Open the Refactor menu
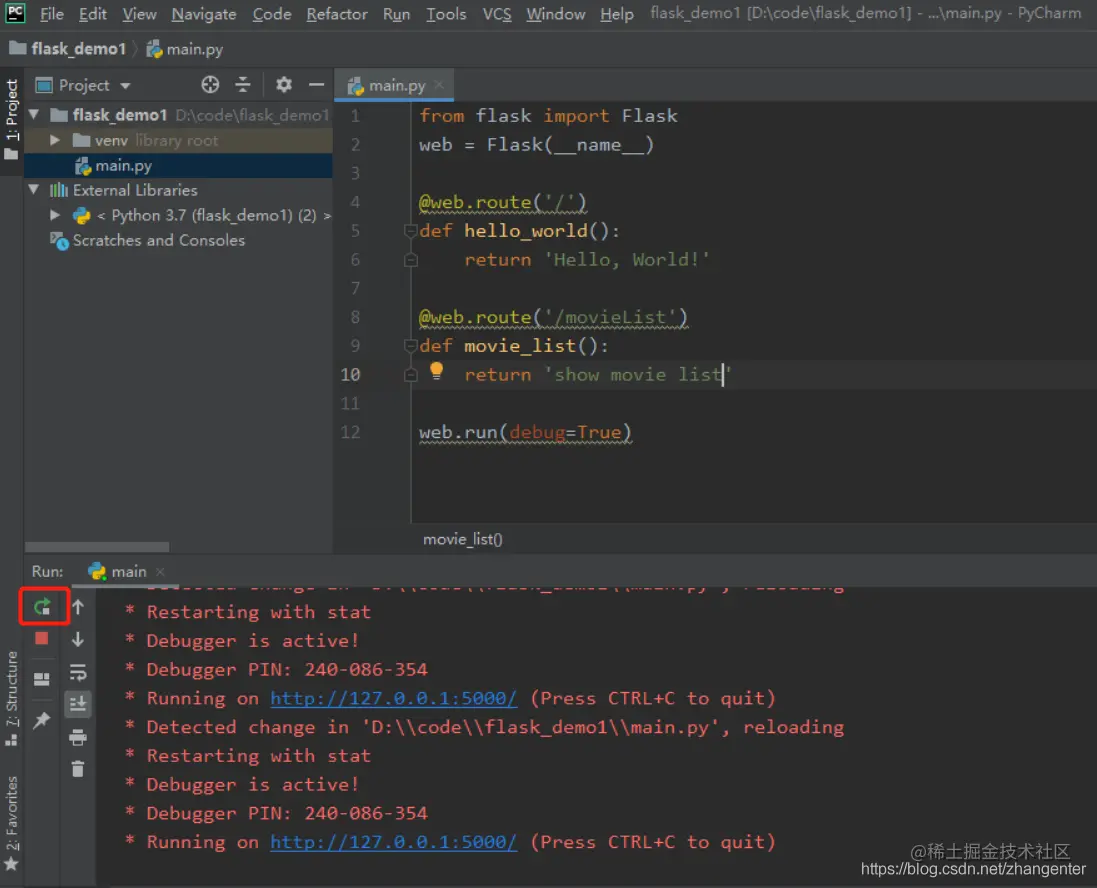Screen dimensions: 1097x888 click(337, 14)
